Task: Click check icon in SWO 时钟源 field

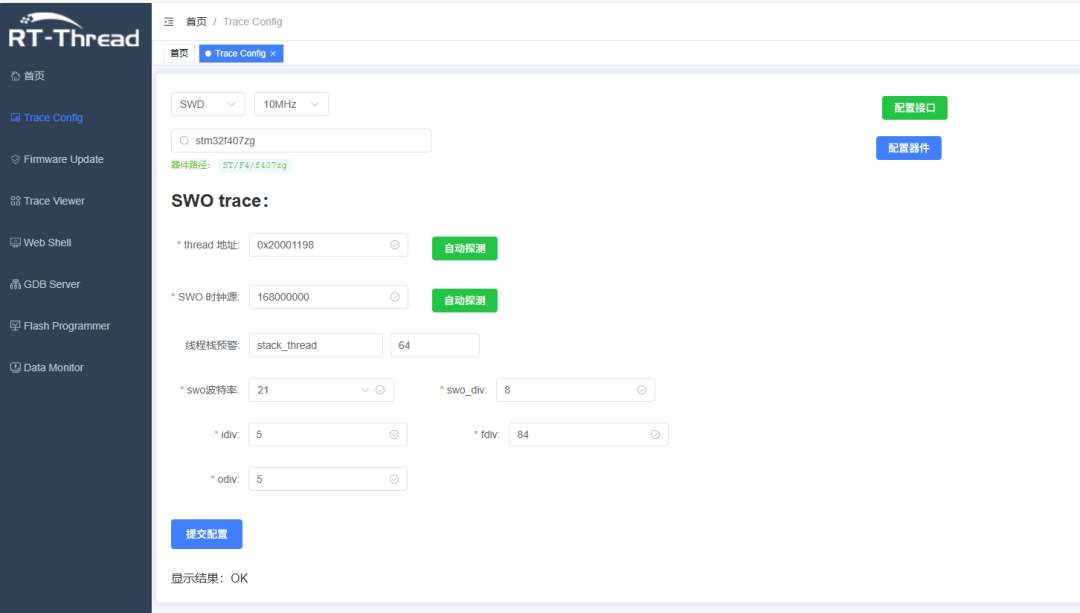Action: [395, 297]
